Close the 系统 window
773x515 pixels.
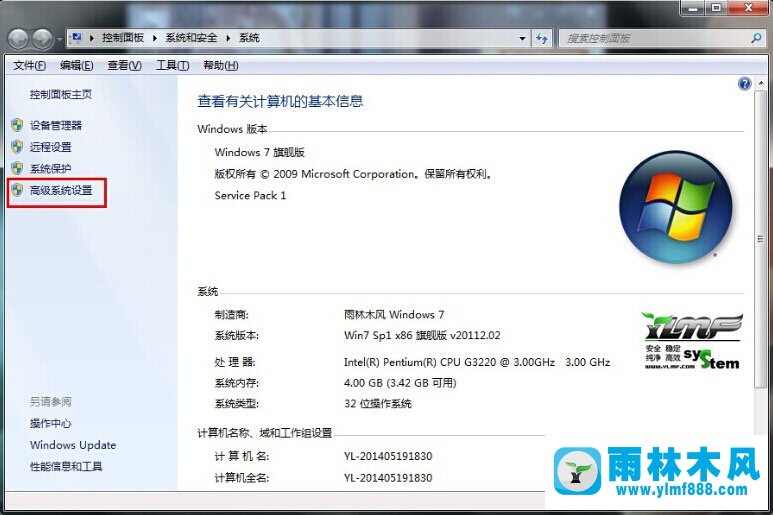click(748, 8)
